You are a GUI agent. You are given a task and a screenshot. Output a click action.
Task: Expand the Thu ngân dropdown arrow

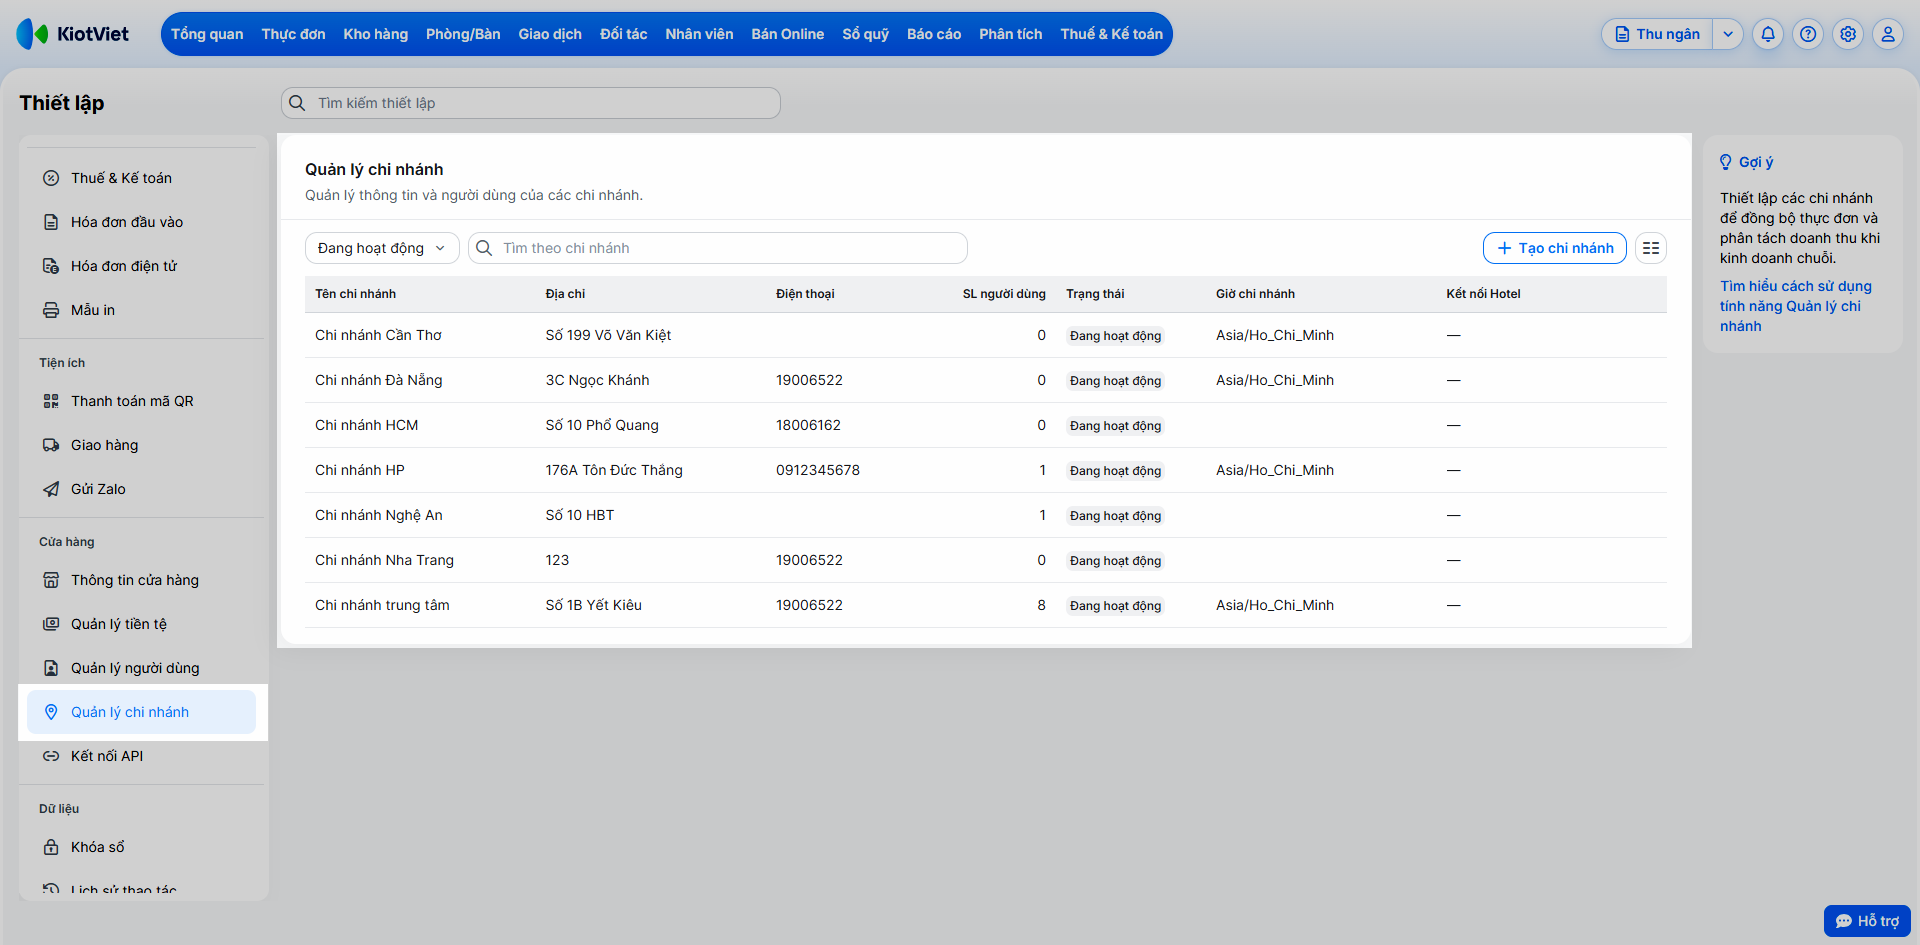(1728, 34)
